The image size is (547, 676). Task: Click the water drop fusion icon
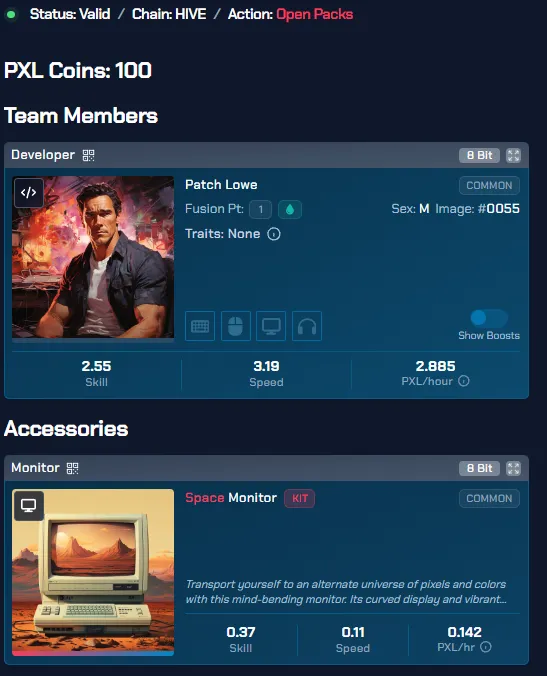(290, 210)
